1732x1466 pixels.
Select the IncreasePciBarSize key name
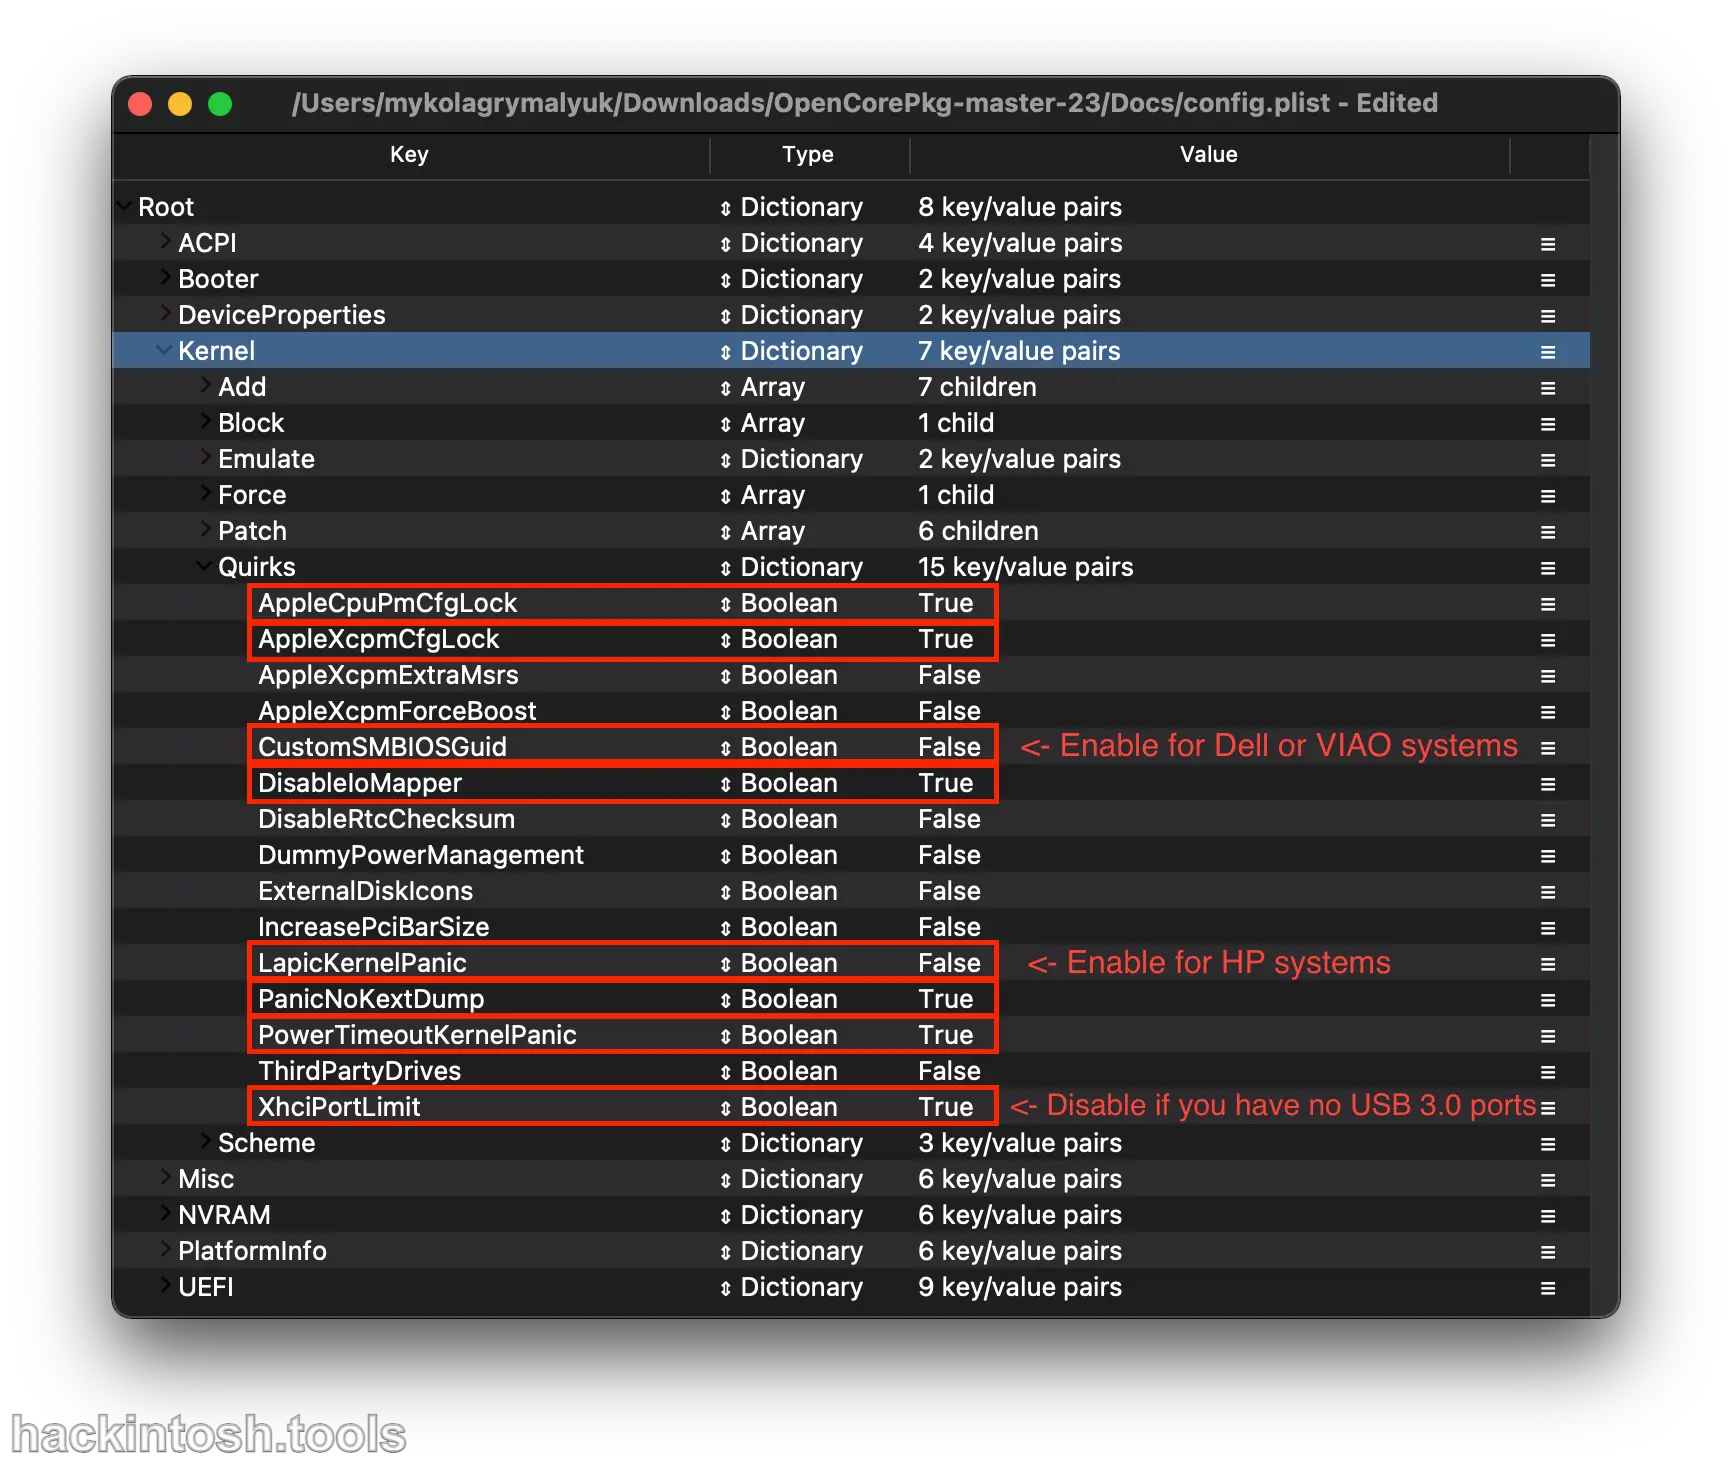pyautogui.click(x=374, y=927)
